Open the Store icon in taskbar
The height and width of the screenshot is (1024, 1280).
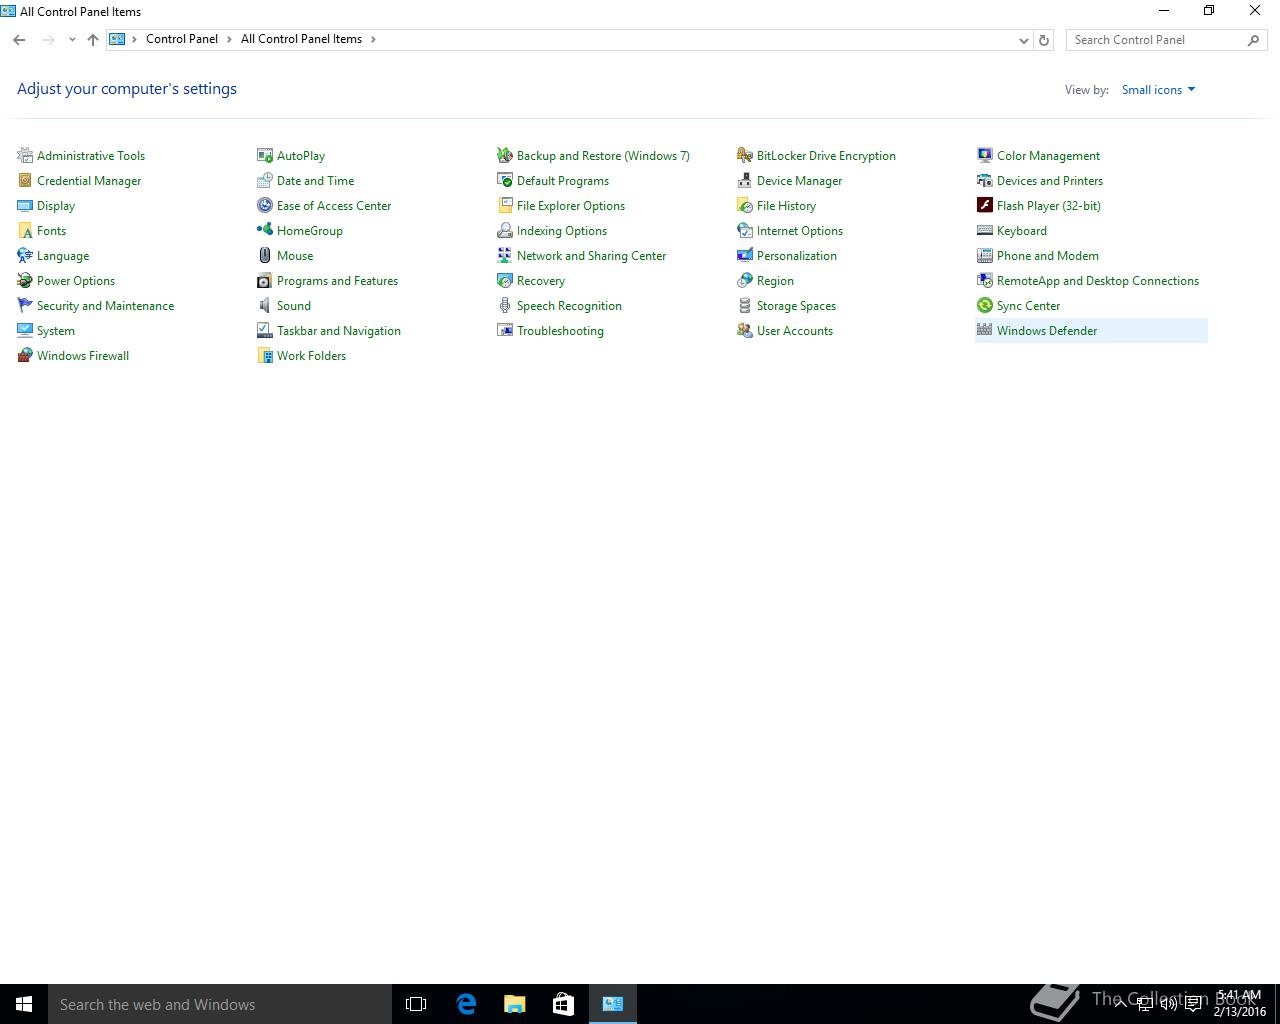[x=563, y=1004]
